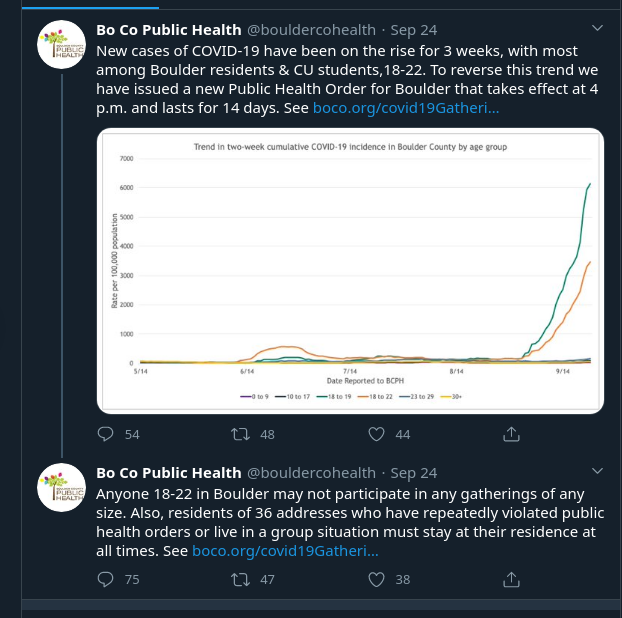
Task: Like the tweet about gathering restrictions
Action: click(x=377, y=579)
